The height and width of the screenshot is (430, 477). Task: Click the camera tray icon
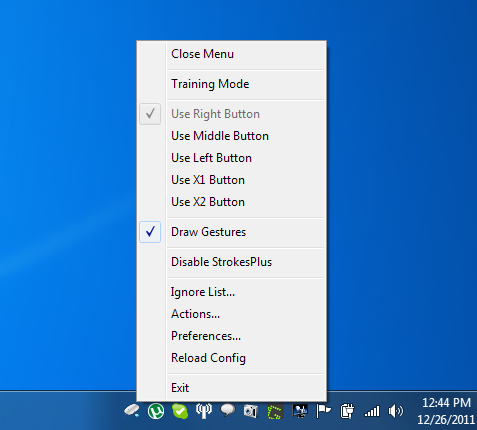click(x=251, y=411)
